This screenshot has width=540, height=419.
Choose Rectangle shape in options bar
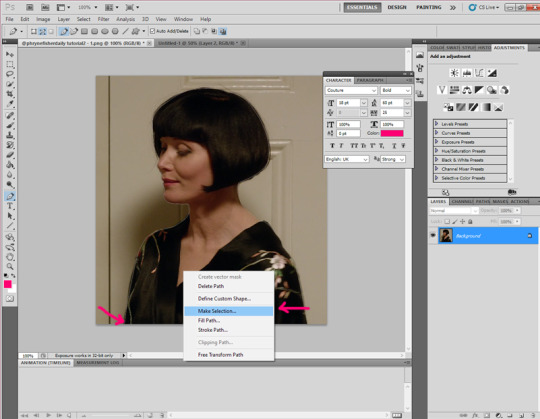[x=84, y=31]
